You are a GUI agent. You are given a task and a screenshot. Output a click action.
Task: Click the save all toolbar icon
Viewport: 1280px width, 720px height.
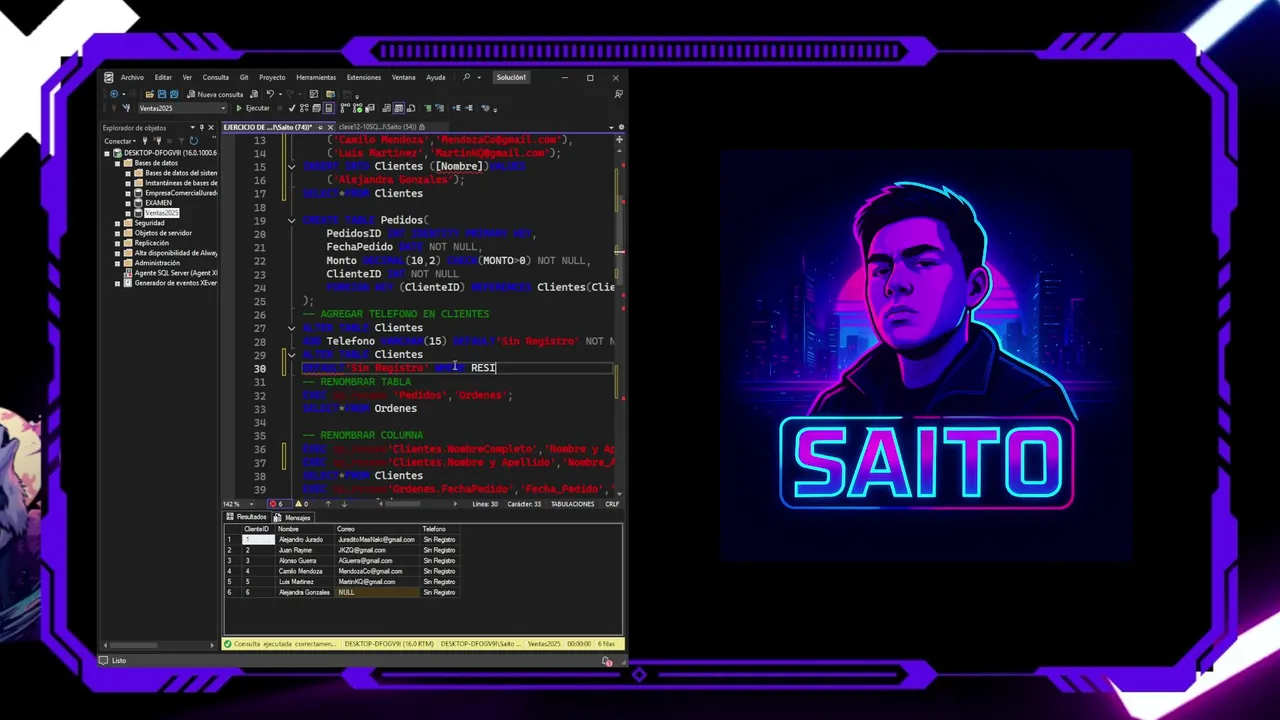tap(174, 94)
